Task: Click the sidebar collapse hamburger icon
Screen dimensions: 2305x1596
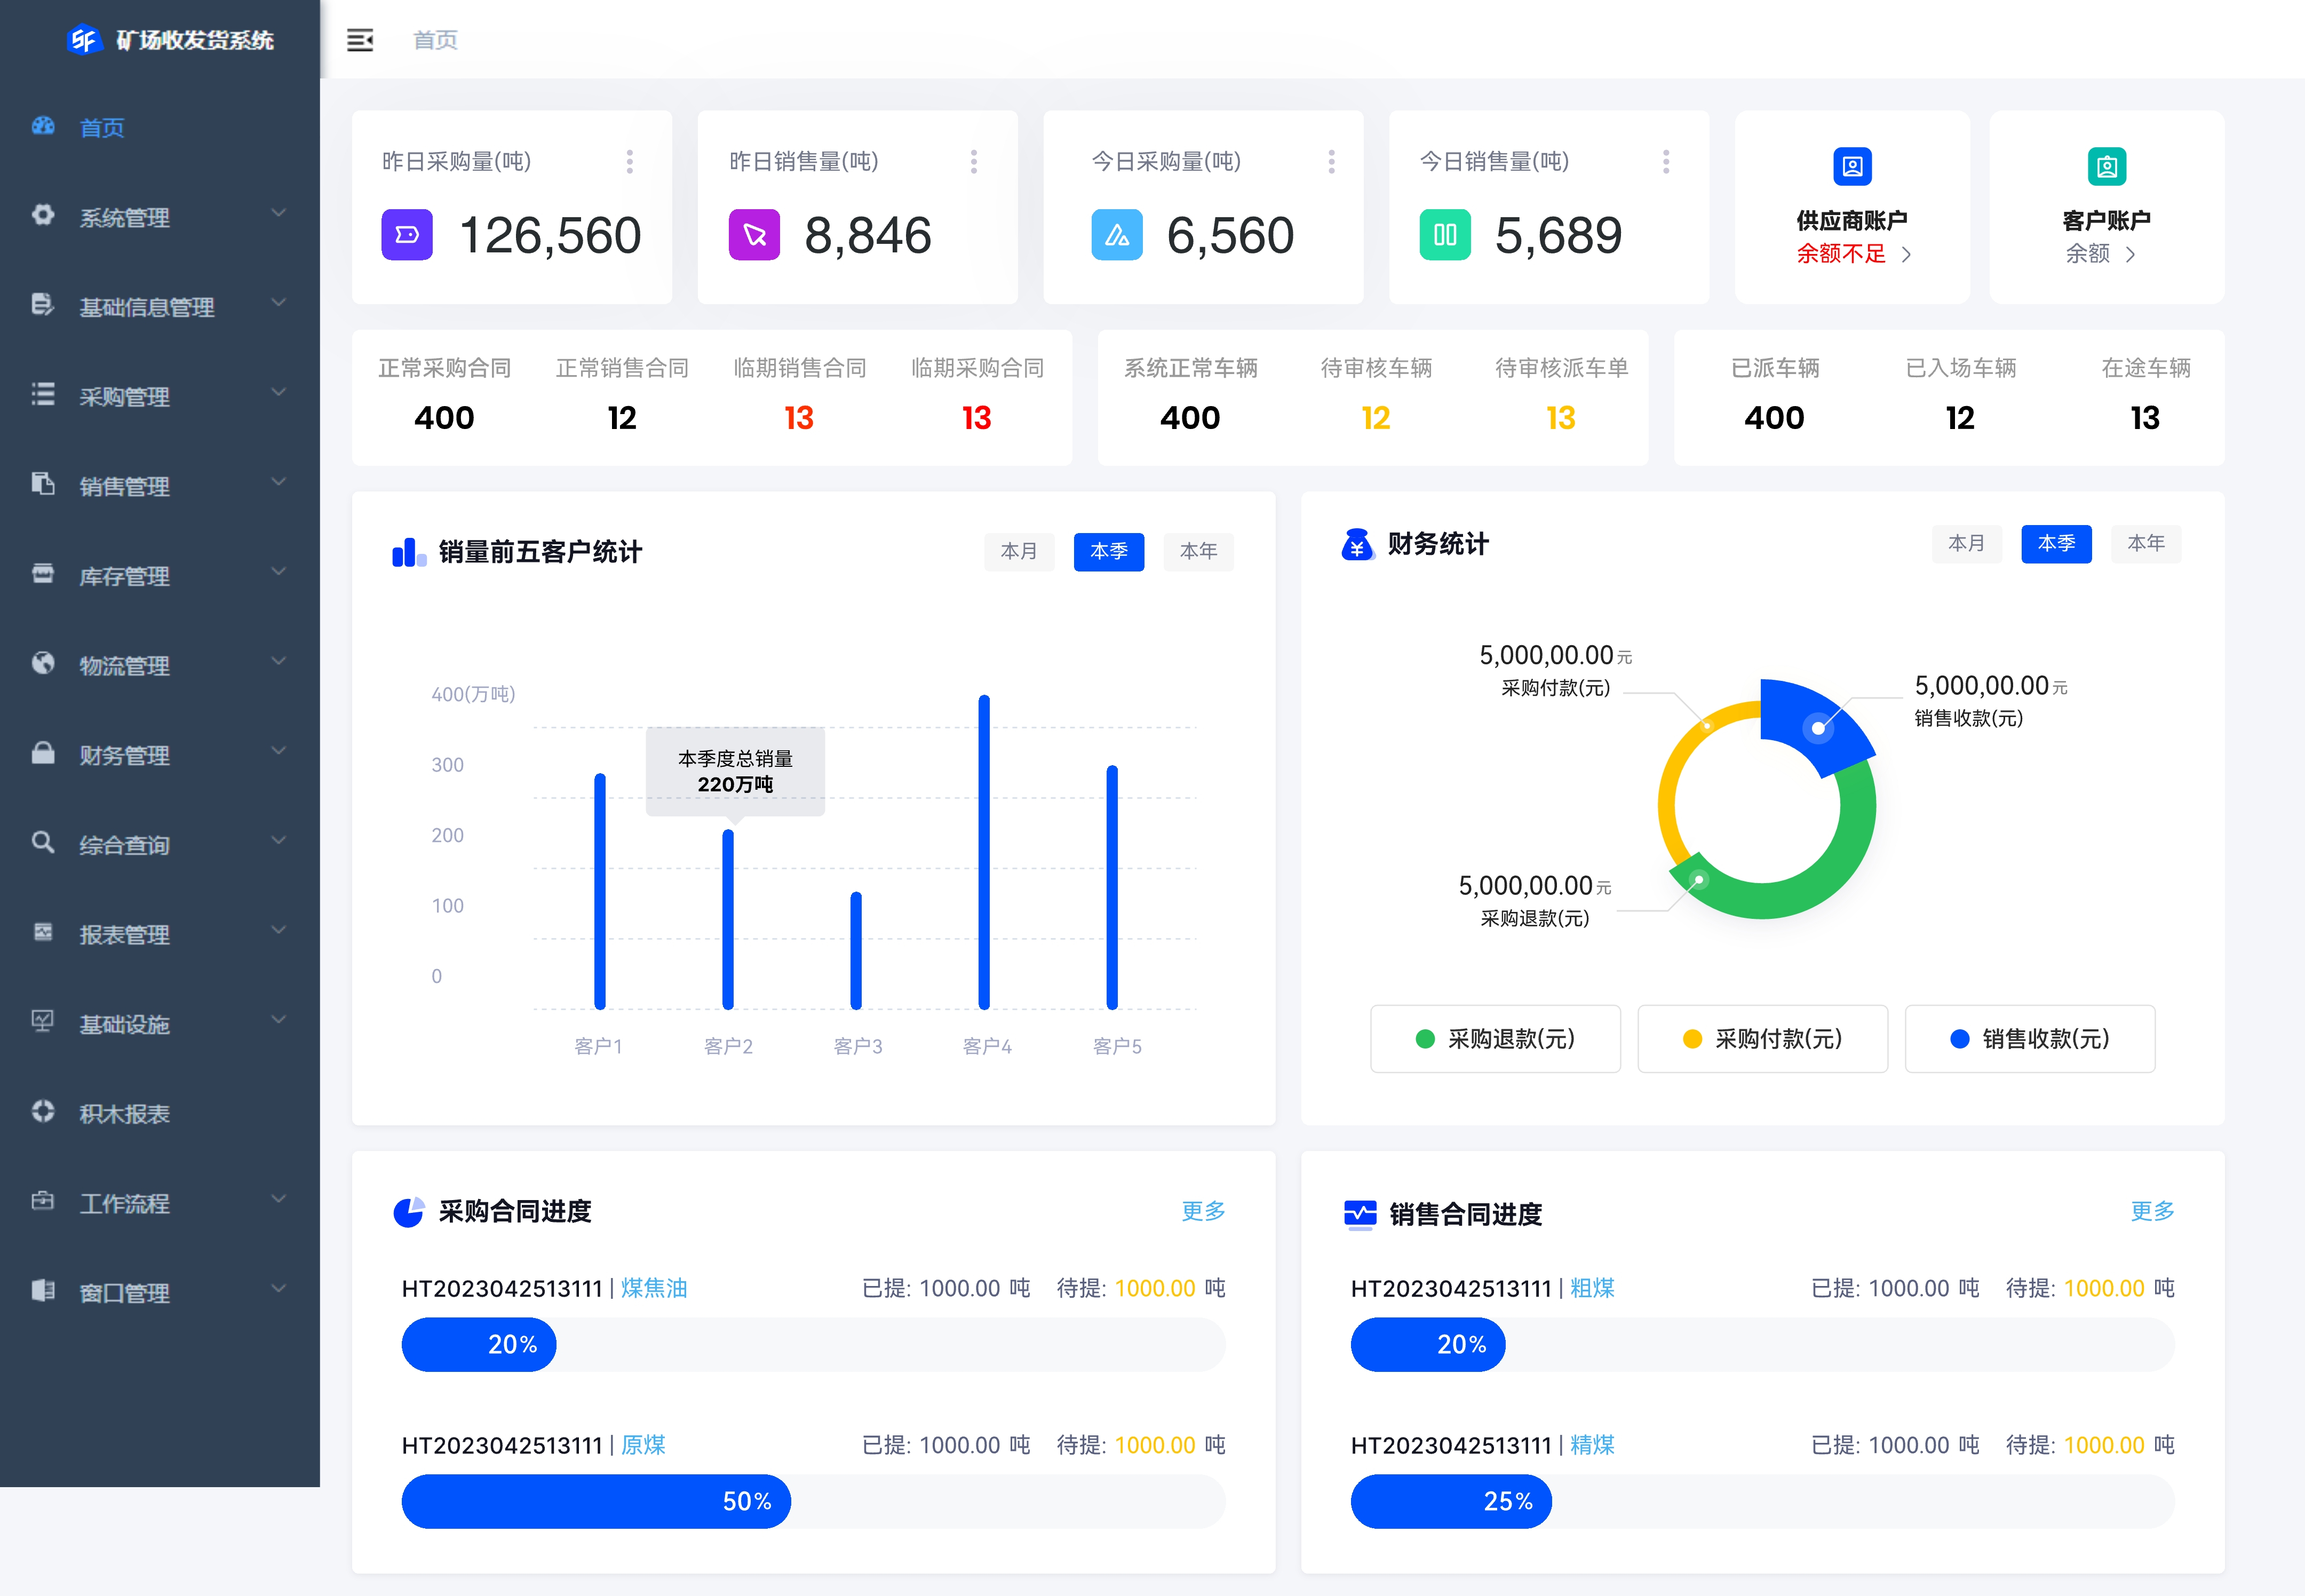Action: tap(360, 40)
